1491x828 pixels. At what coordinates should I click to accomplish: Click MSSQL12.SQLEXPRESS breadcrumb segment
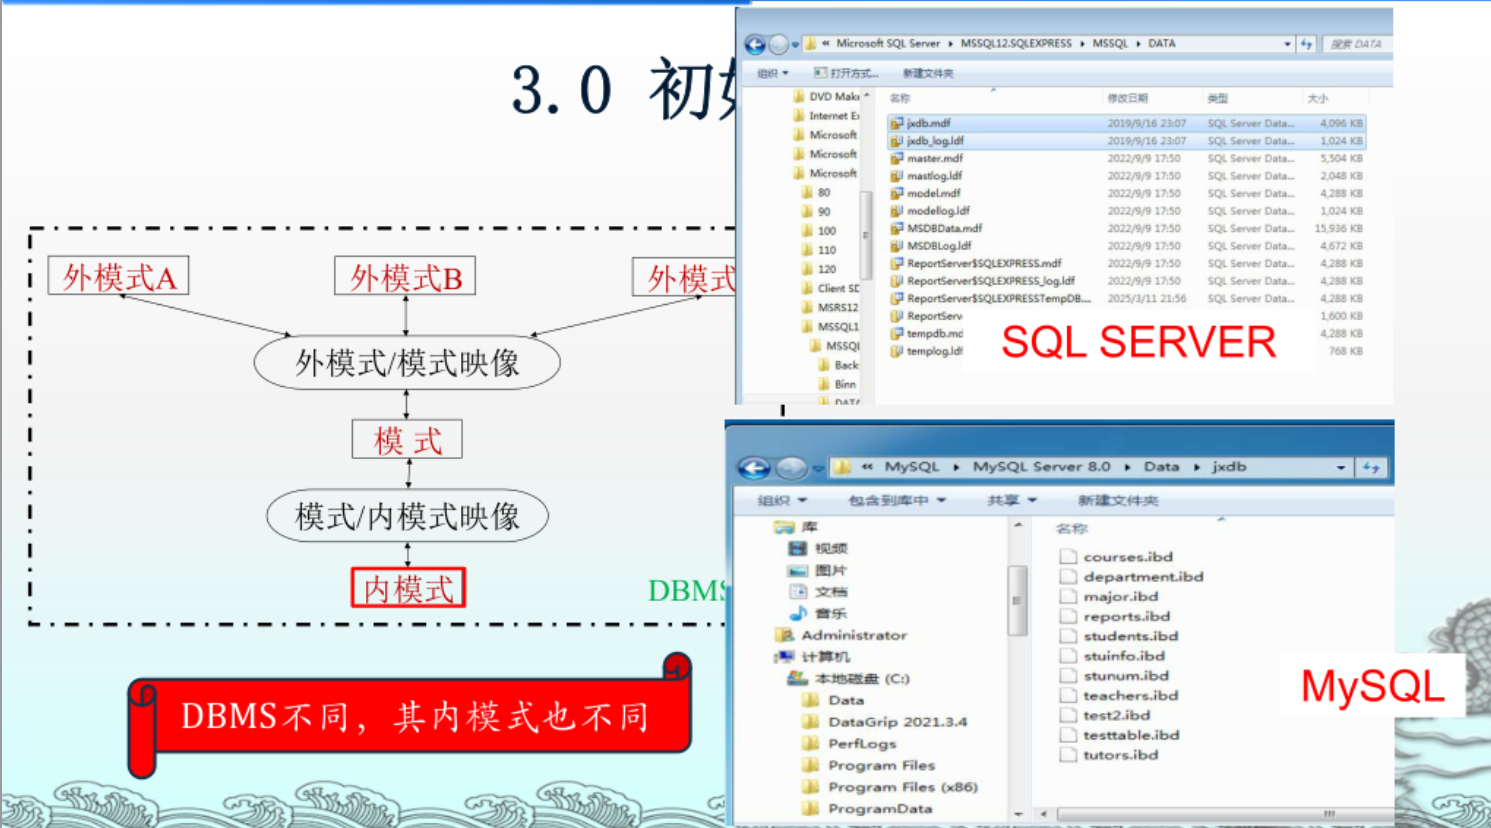click(1016, 44)
